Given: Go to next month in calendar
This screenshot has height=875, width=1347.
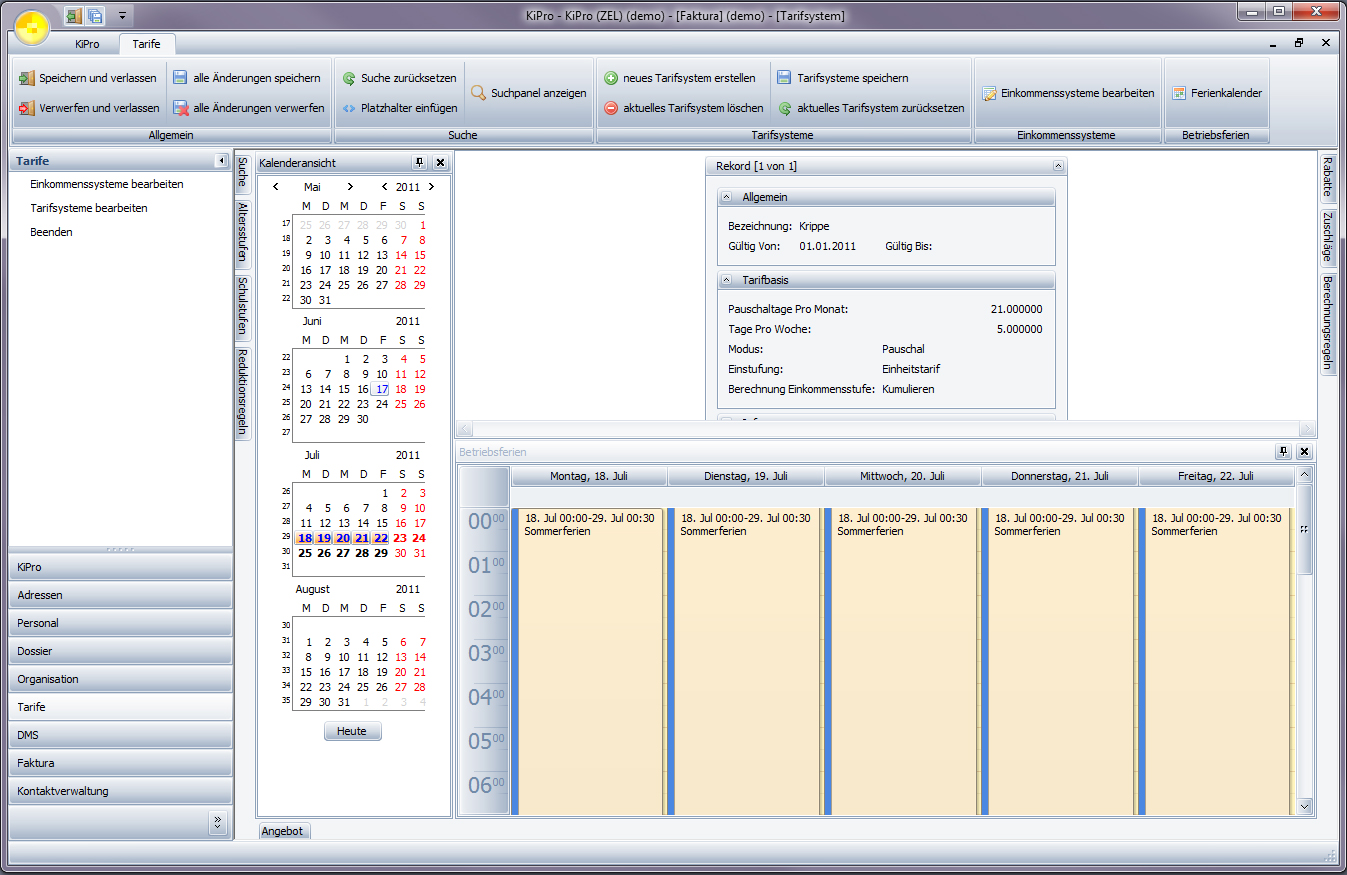Looking at the screenshot, I should [350, 187].
